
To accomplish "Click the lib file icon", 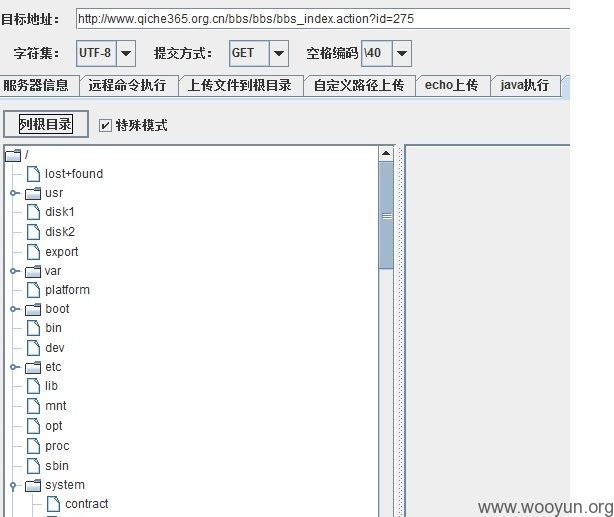I will [x=33, y=386].
